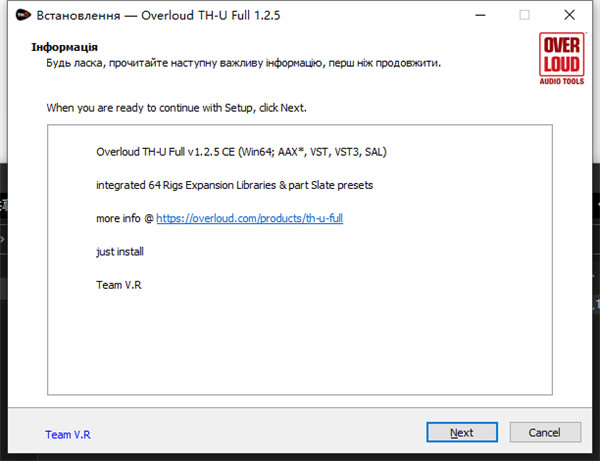Click the Next button to continue setup
Viewport: 600px width, 461px height.
462,432
